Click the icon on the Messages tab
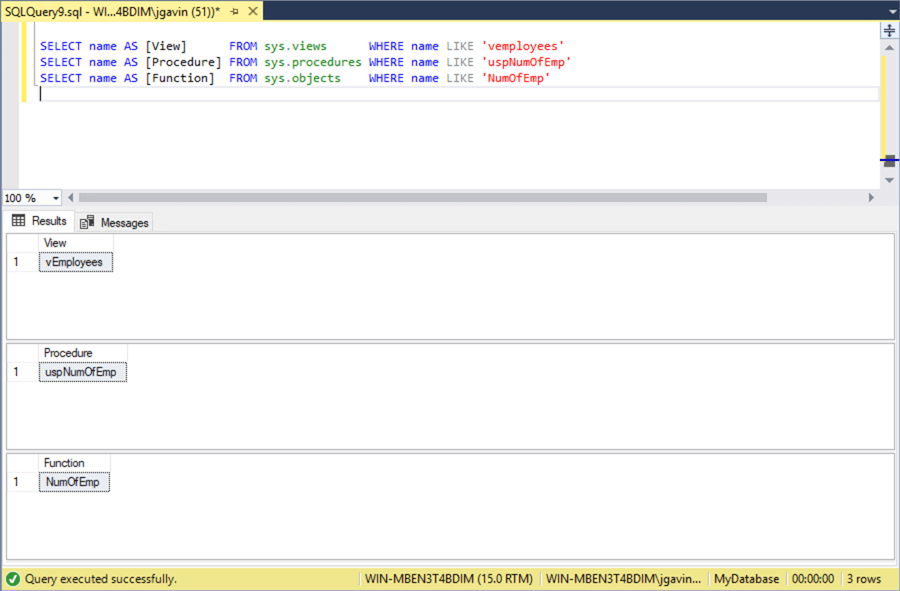900x591 pixels. (x=88, y=222)
